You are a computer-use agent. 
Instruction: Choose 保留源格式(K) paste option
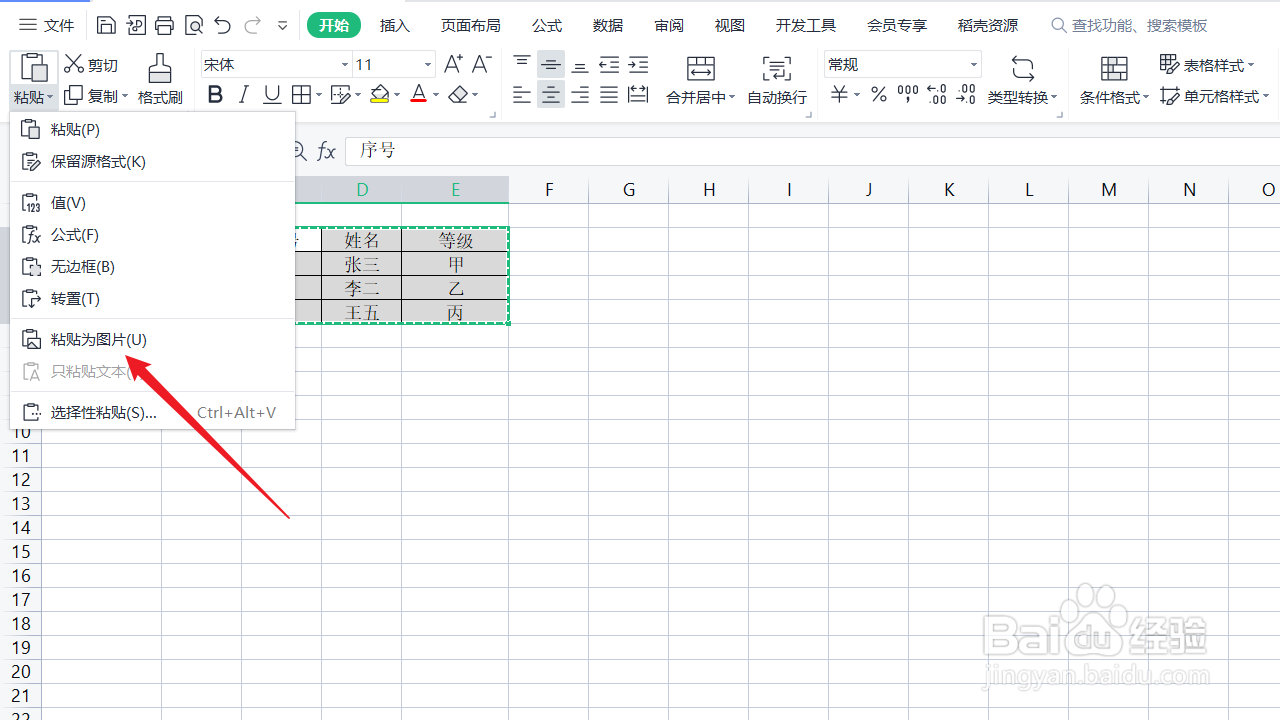(x=152, y=161)
